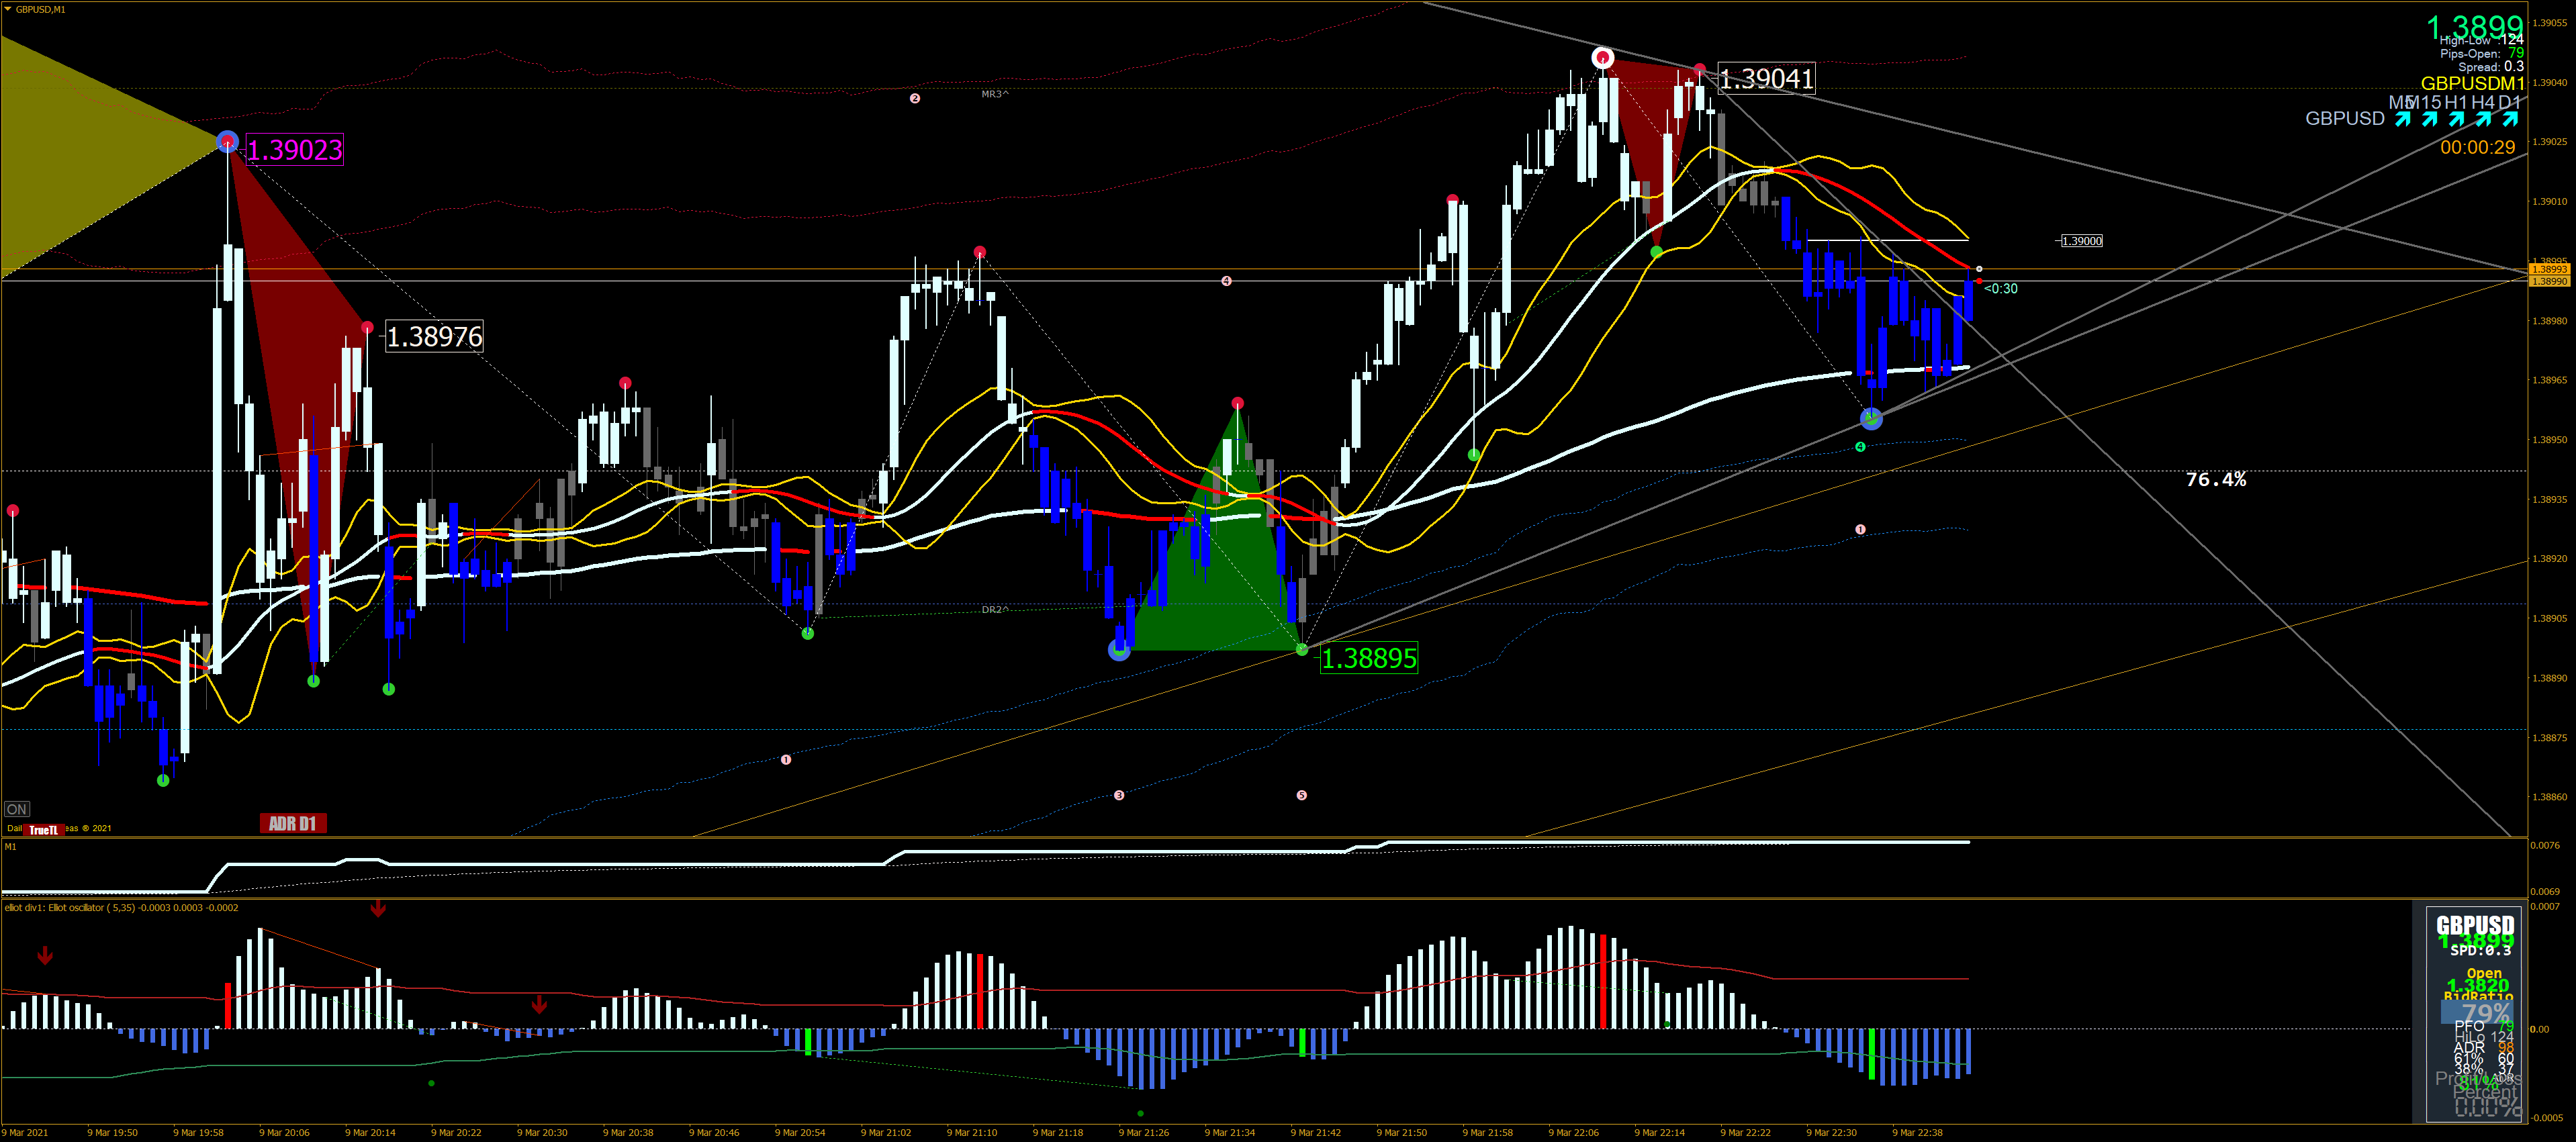Click the red down arrow in Elliot oscillator

pos(378,909)
